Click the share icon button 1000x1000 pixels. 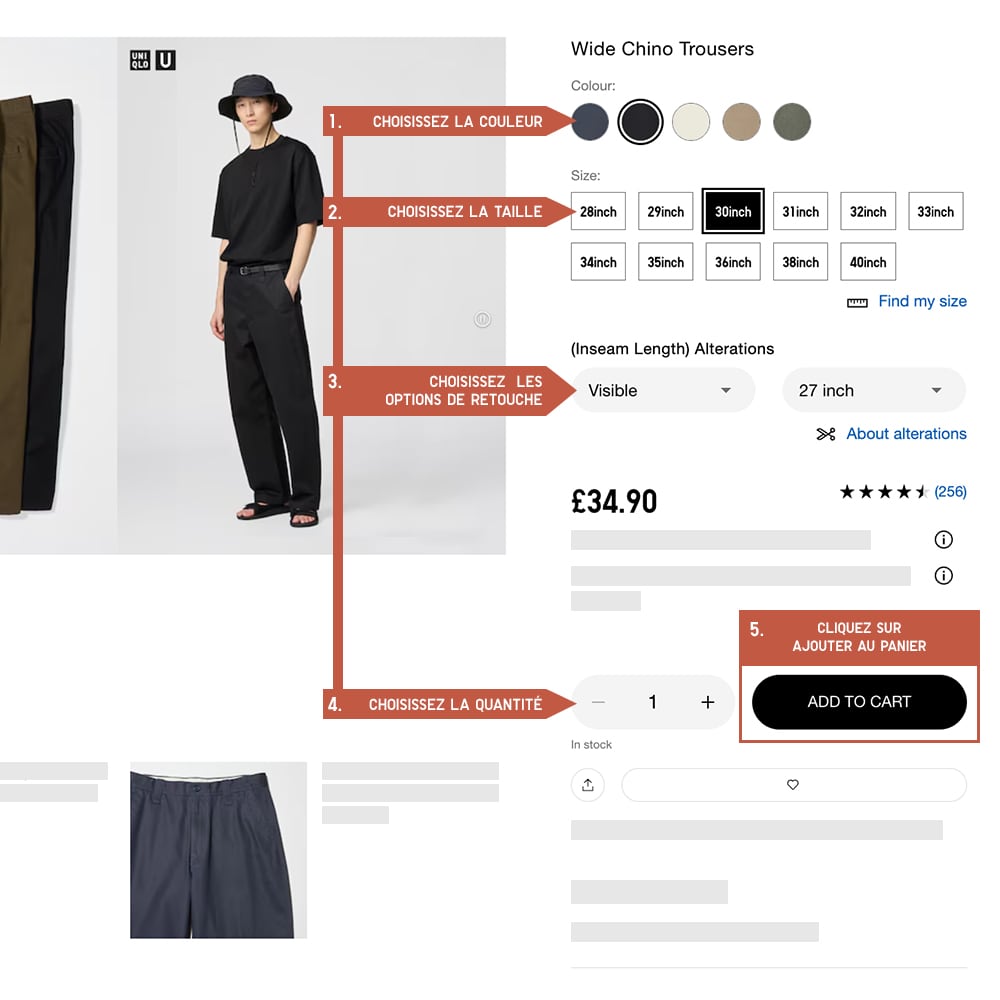(x=587, y=784)
